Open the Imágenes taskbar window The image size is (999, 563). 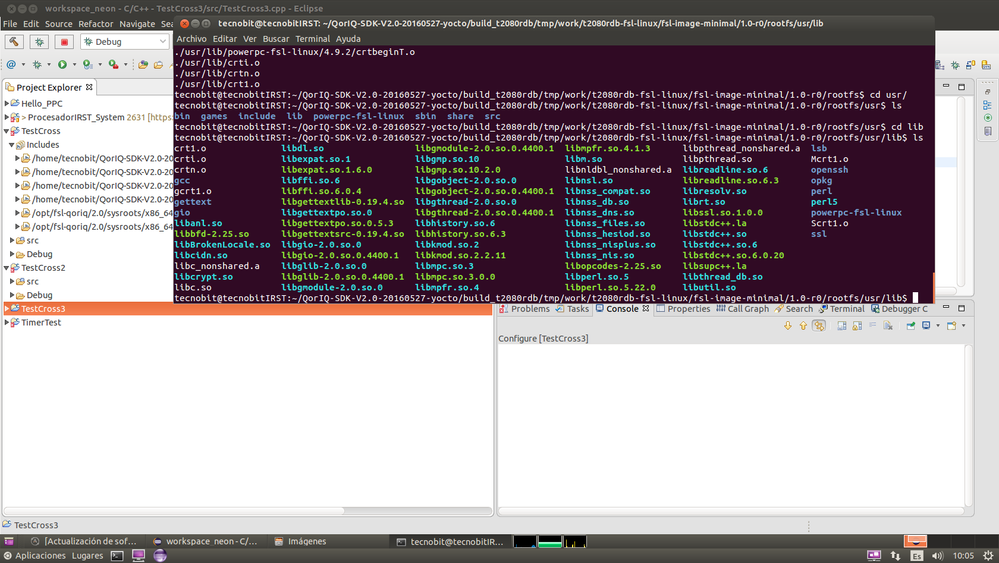pyautogui.click(x=300, y=541)
